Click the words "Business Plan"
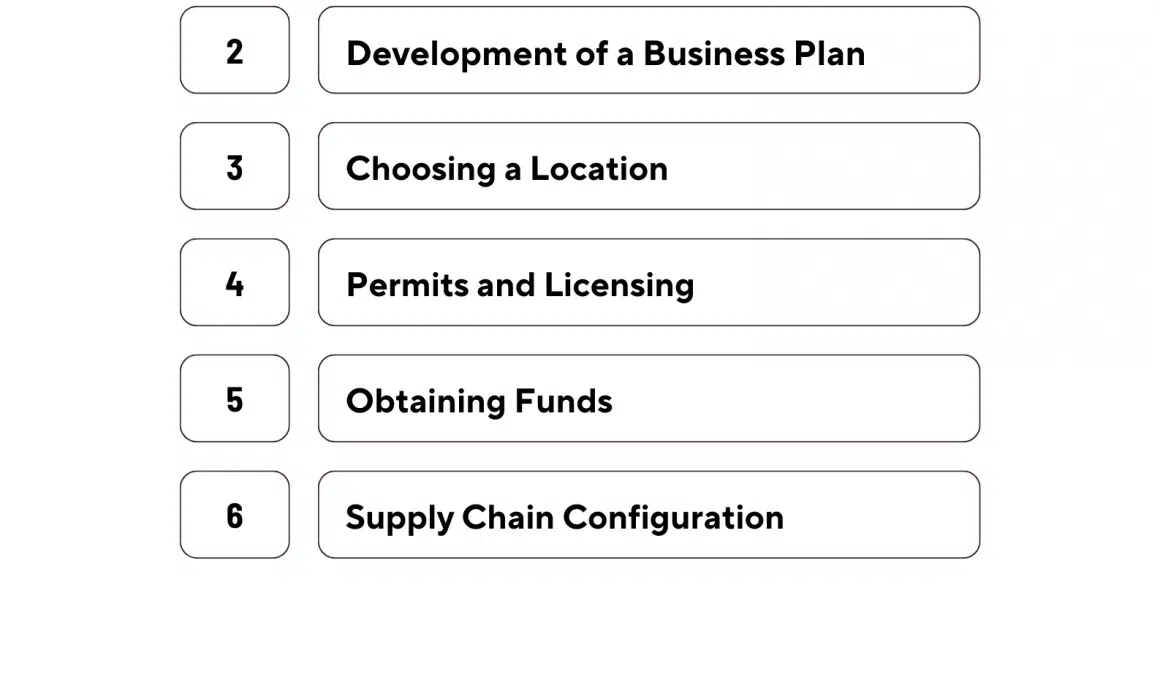The height and width of the screenshot is (680, 1160). click(753, 53)
